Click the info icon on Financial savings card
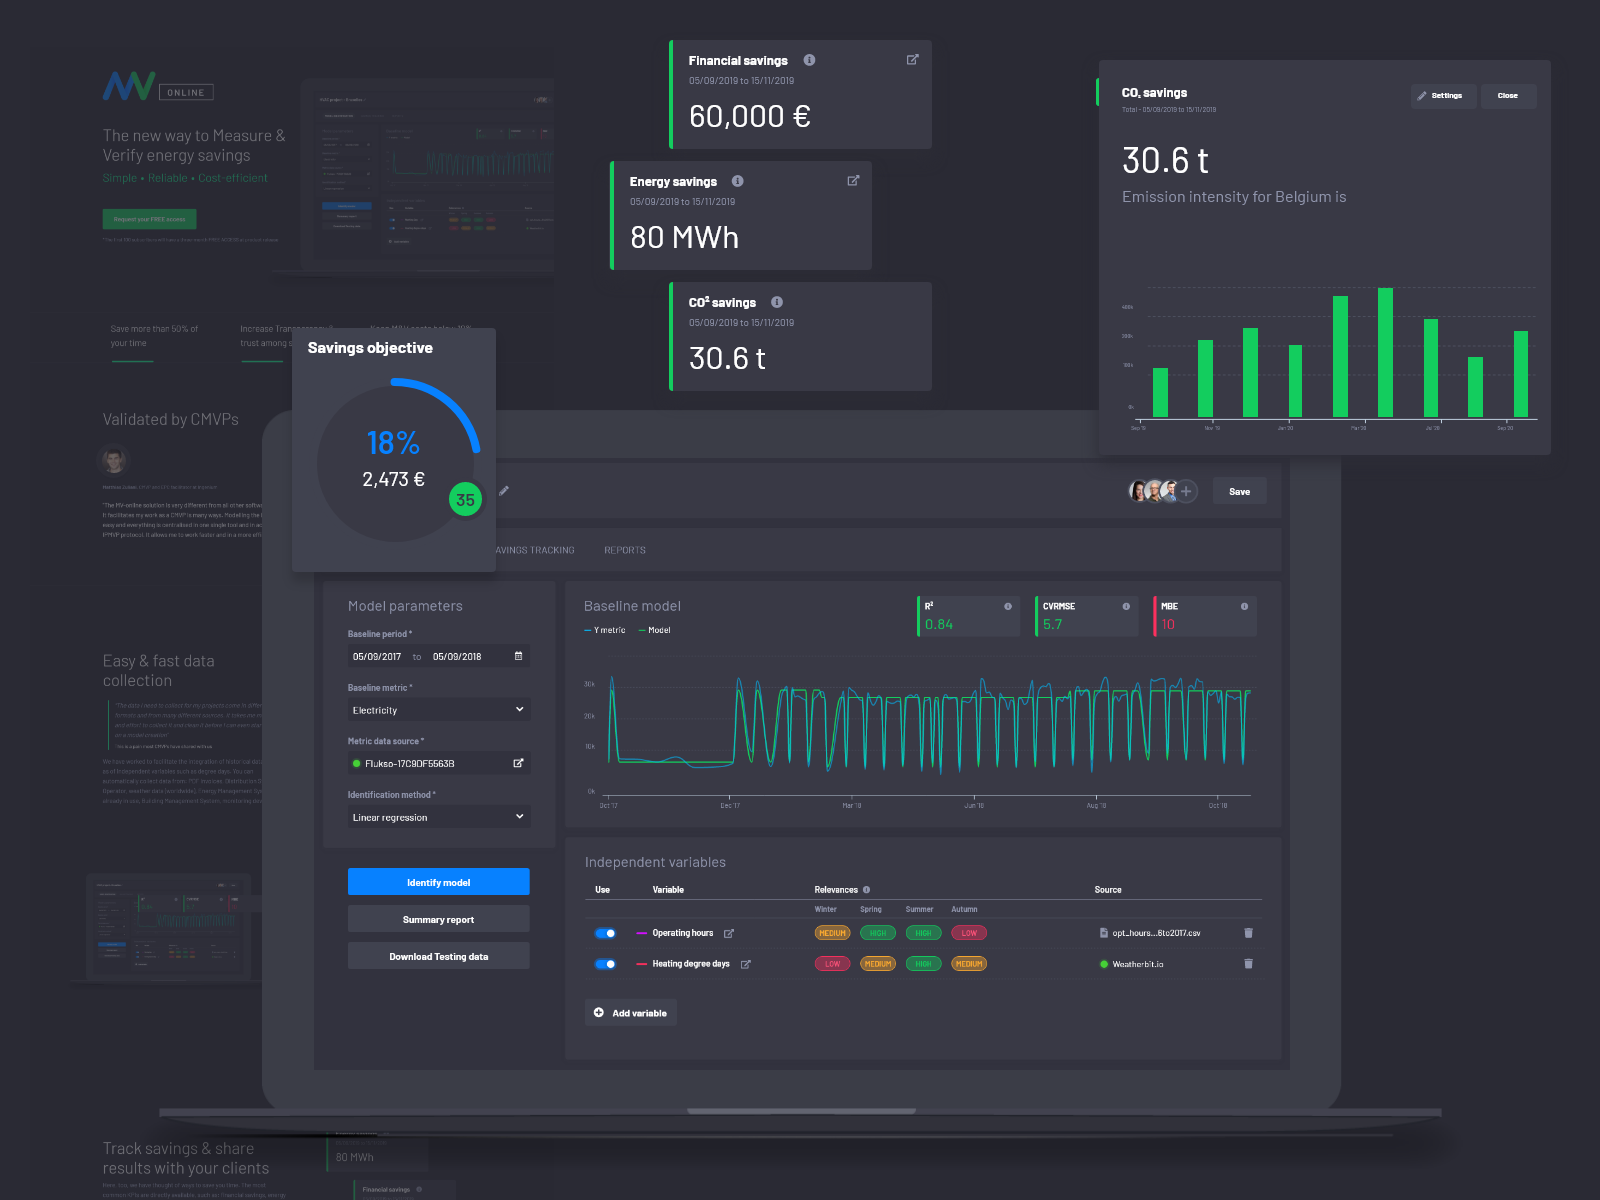Image resolution: width=1600 pixels, height=1200 pixels. (x=809, y=60)
